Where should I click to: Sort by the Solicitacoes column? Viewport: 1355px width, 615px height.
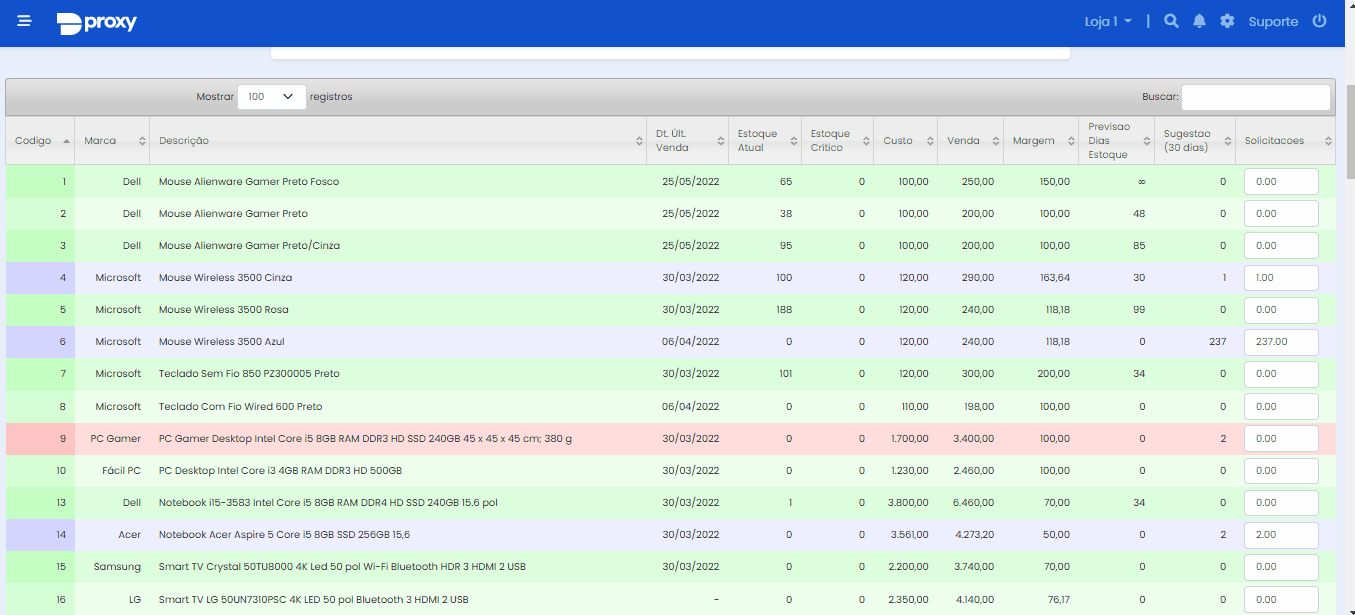click(x=1285, y=141)
